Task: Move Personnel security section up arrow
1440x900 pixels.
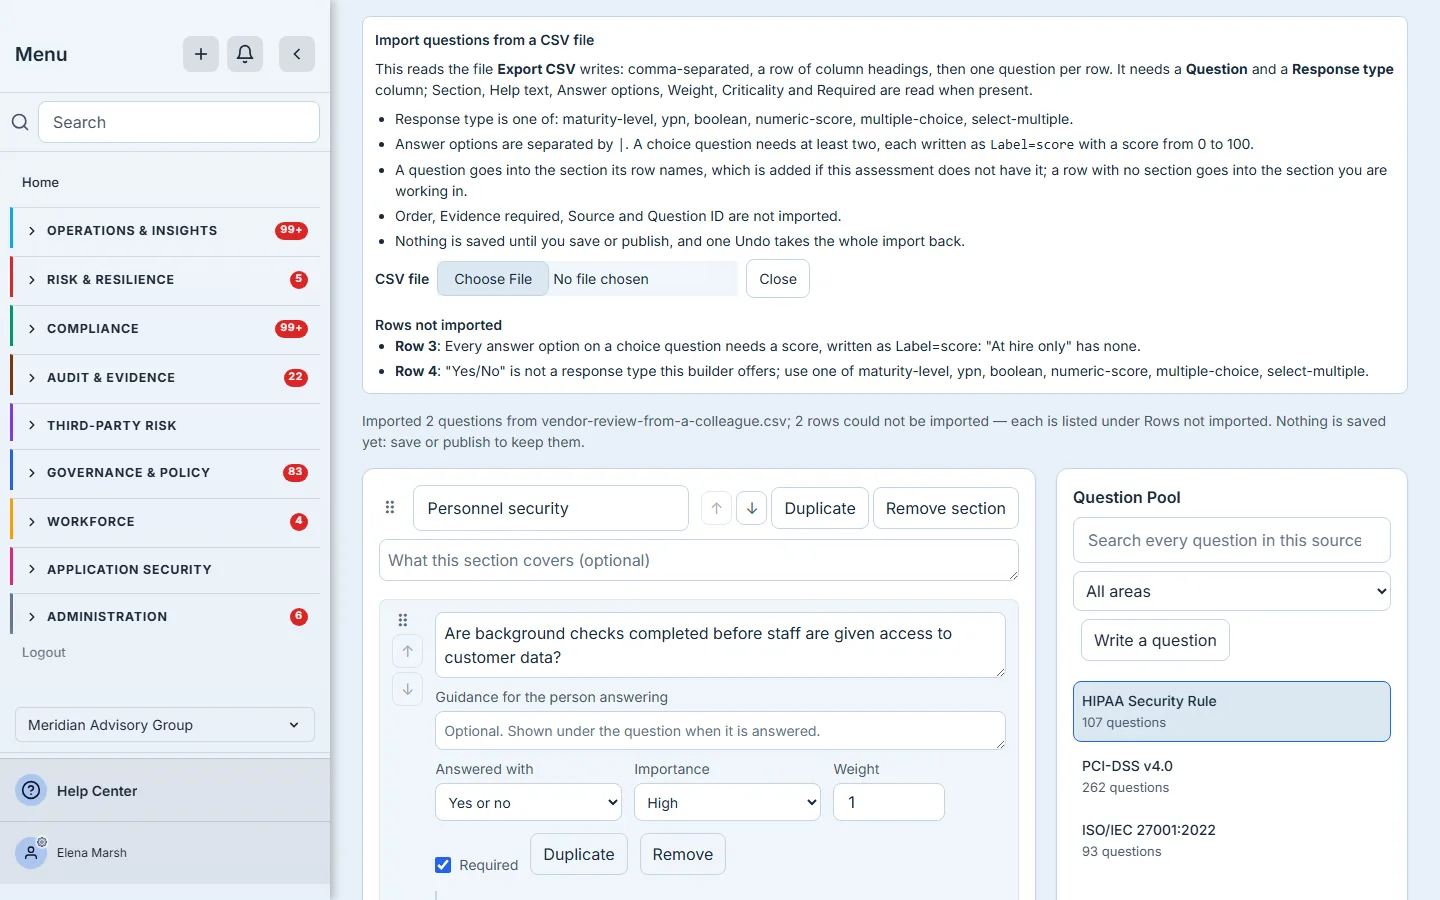Action: click(716, 508)
